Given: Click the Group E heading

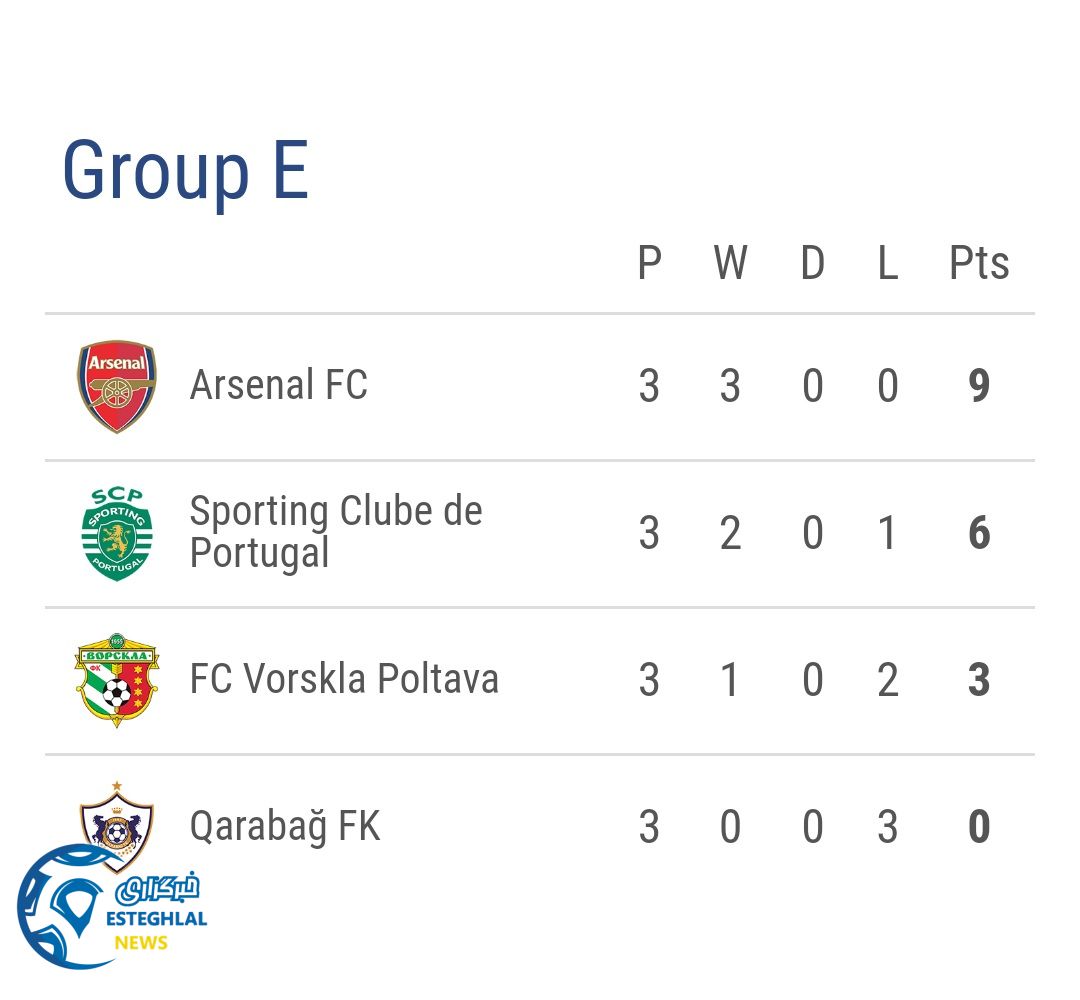Looking at the screenshot, I should (x=185, y=171).
